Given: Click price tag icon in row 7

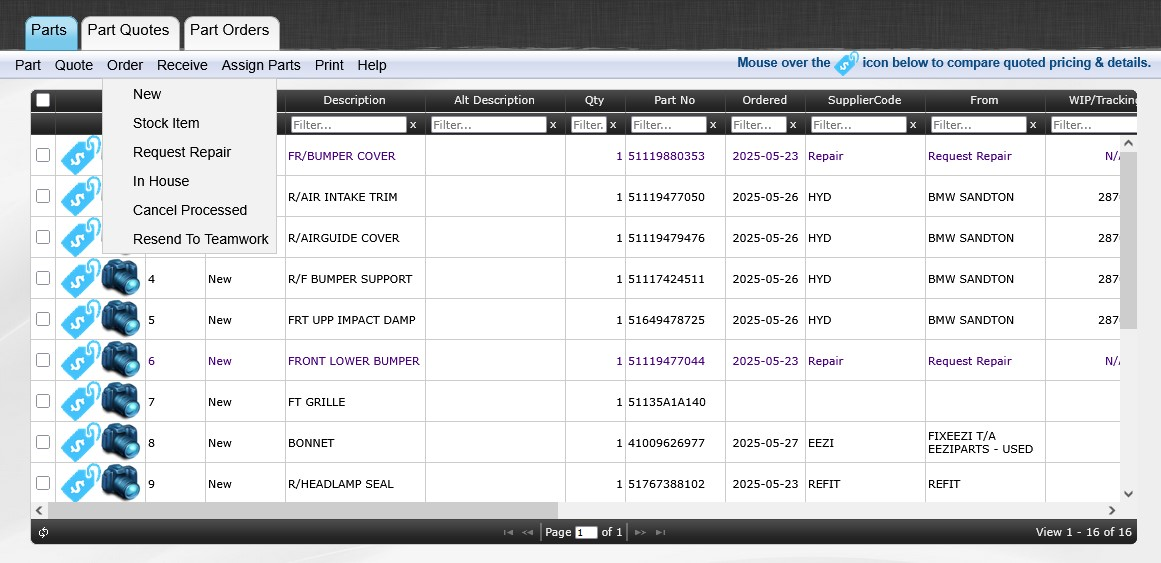Looking at the screenshot, I should (80, 401).
